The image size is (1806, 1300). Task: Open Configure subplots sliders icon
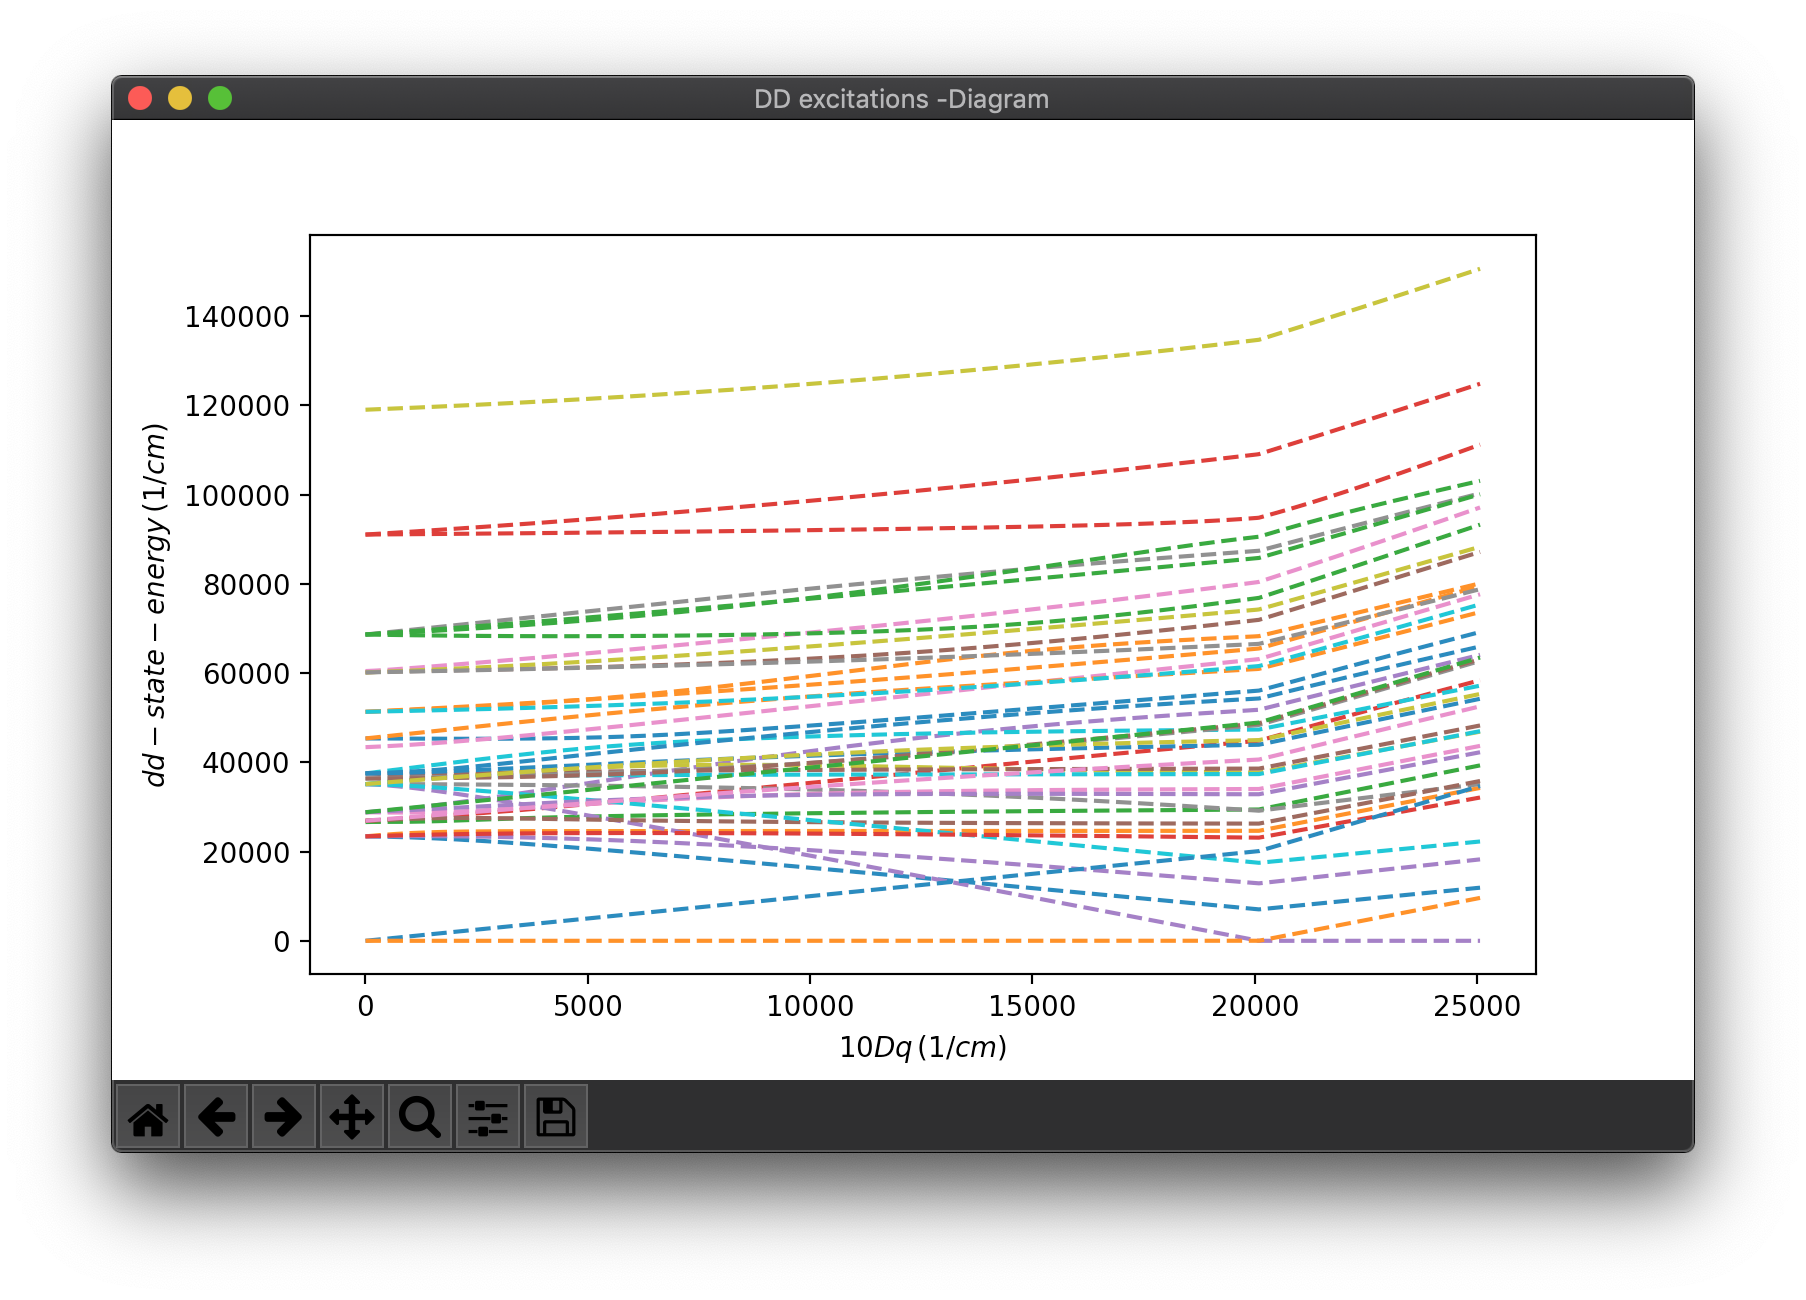click(x=488, y=1117)
